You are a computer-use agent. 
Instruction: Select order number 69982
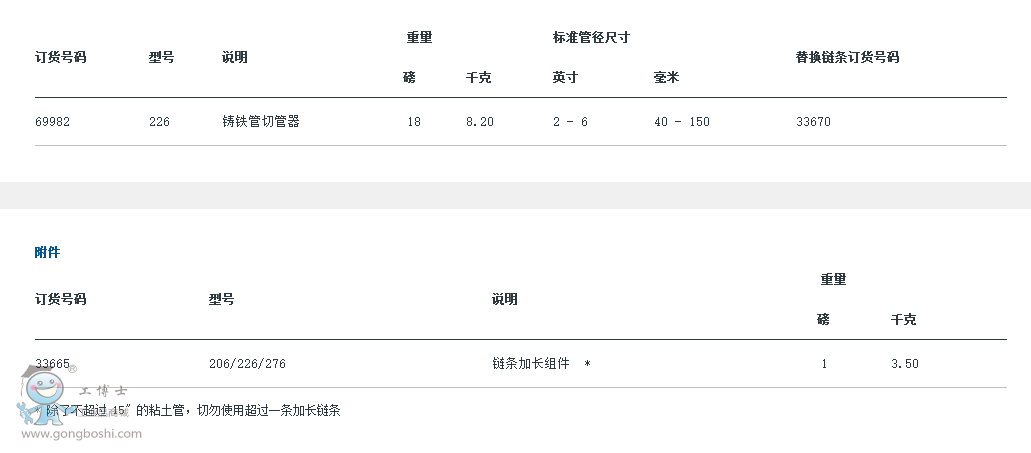click(53, 122)
